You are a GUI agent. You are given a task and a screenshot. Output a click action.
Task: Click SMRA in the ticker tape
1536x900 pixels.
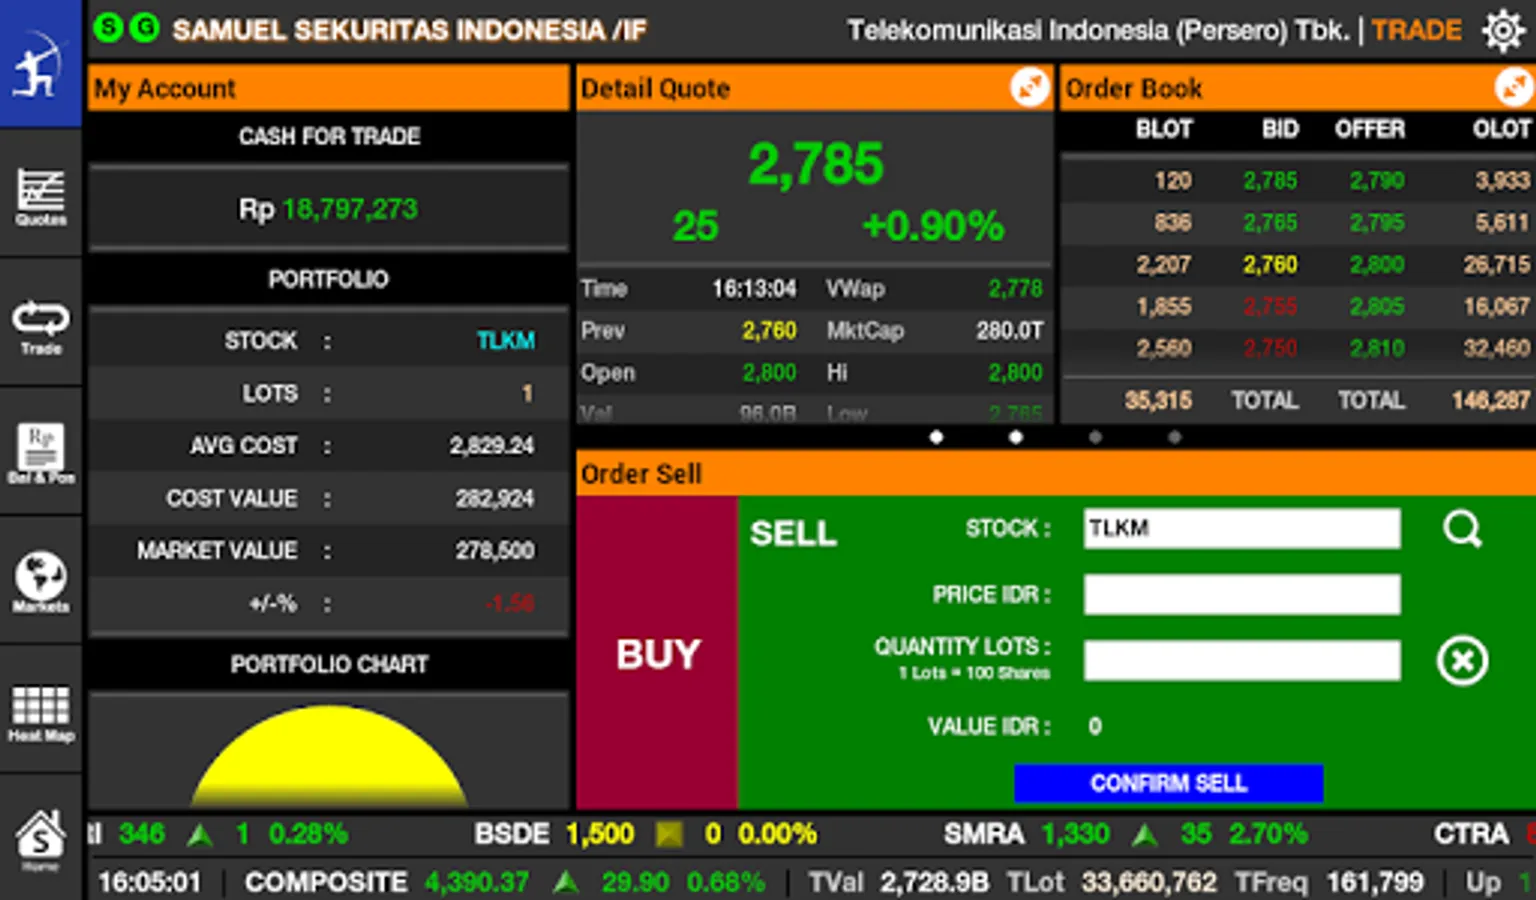coord(984,834)
